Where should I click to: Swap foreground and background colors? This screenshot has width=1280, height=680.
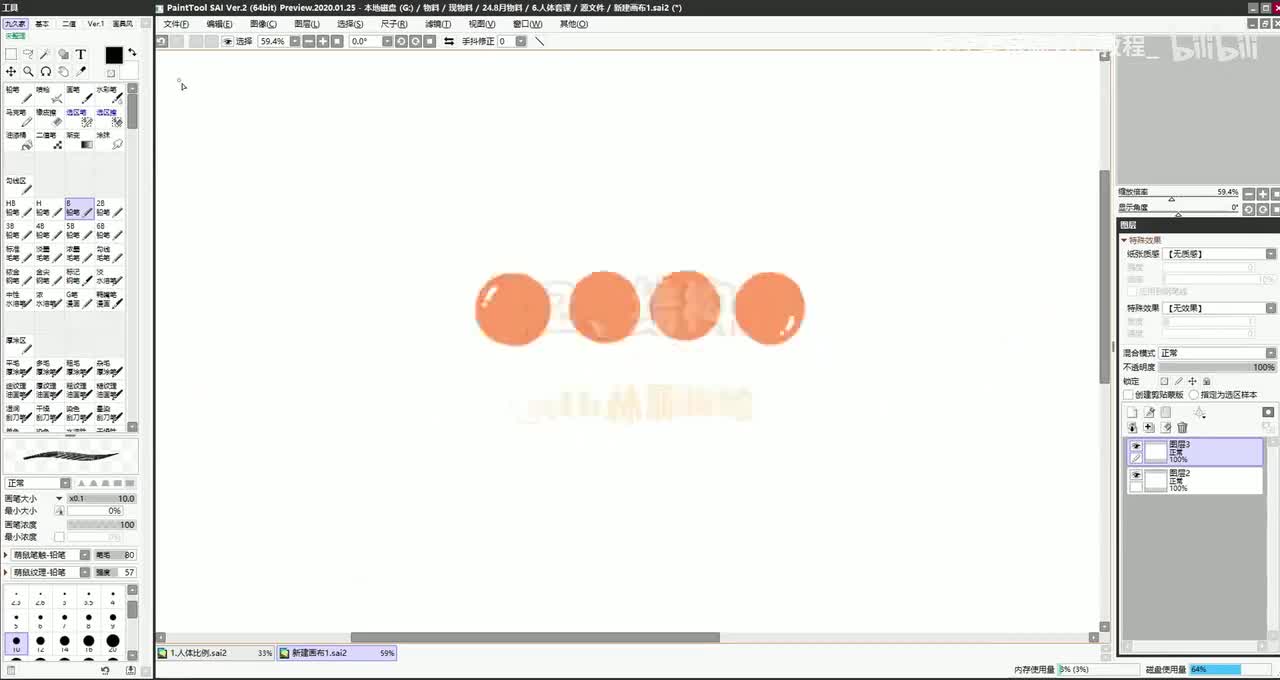tap(132, 52)
